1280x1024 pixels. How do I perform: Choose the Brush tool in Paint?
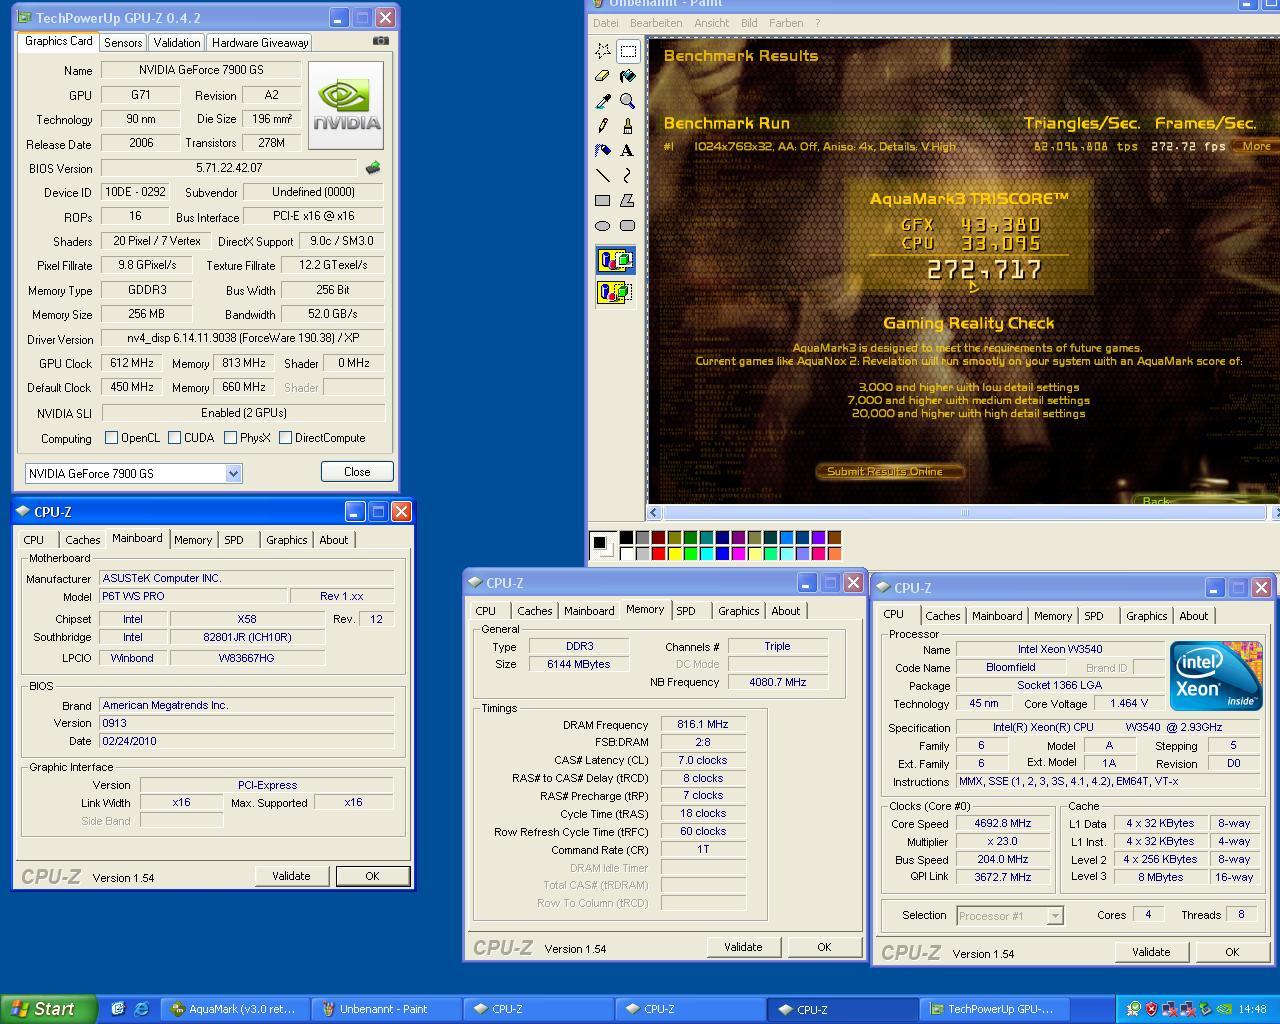pos(628,126)
